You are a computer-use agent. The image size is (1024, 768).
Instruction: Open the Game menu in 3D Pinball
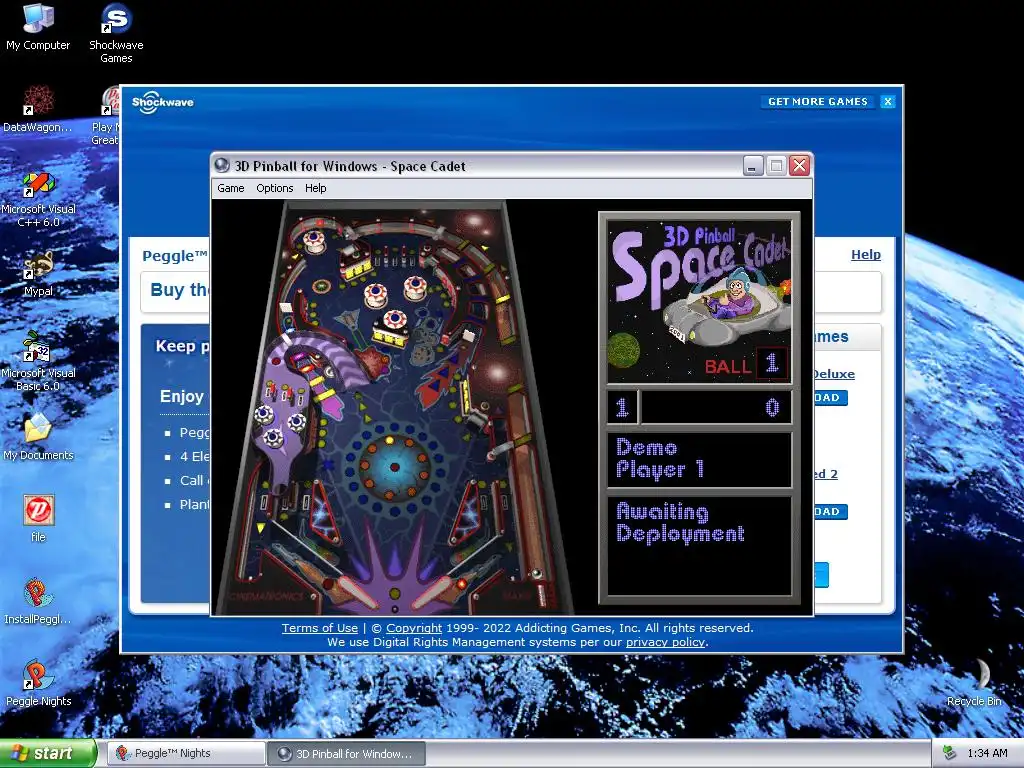231,188
